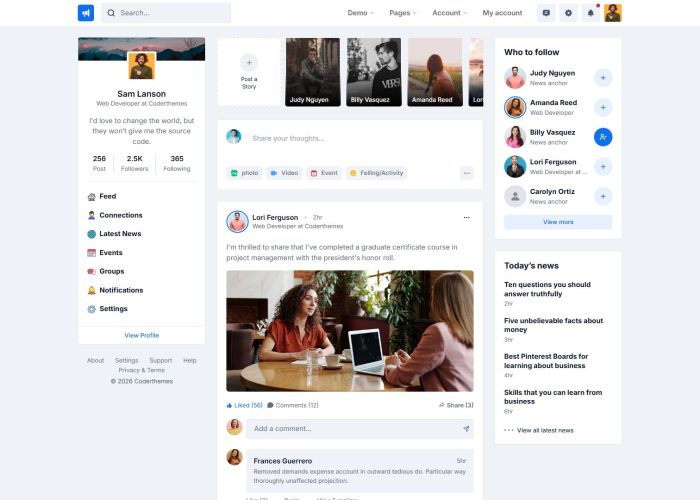Image resolution: width=700 pixels, height=500 pixels.
Task: Send comment using paper plane icon
Action: pyautogui.click(x=466, y=429)
